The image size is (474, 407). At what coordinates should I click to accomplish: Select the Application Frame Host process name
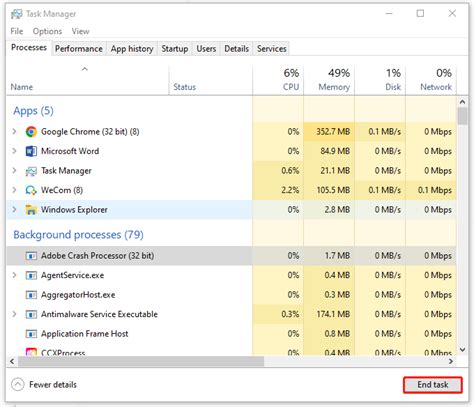tap(85, 334)
